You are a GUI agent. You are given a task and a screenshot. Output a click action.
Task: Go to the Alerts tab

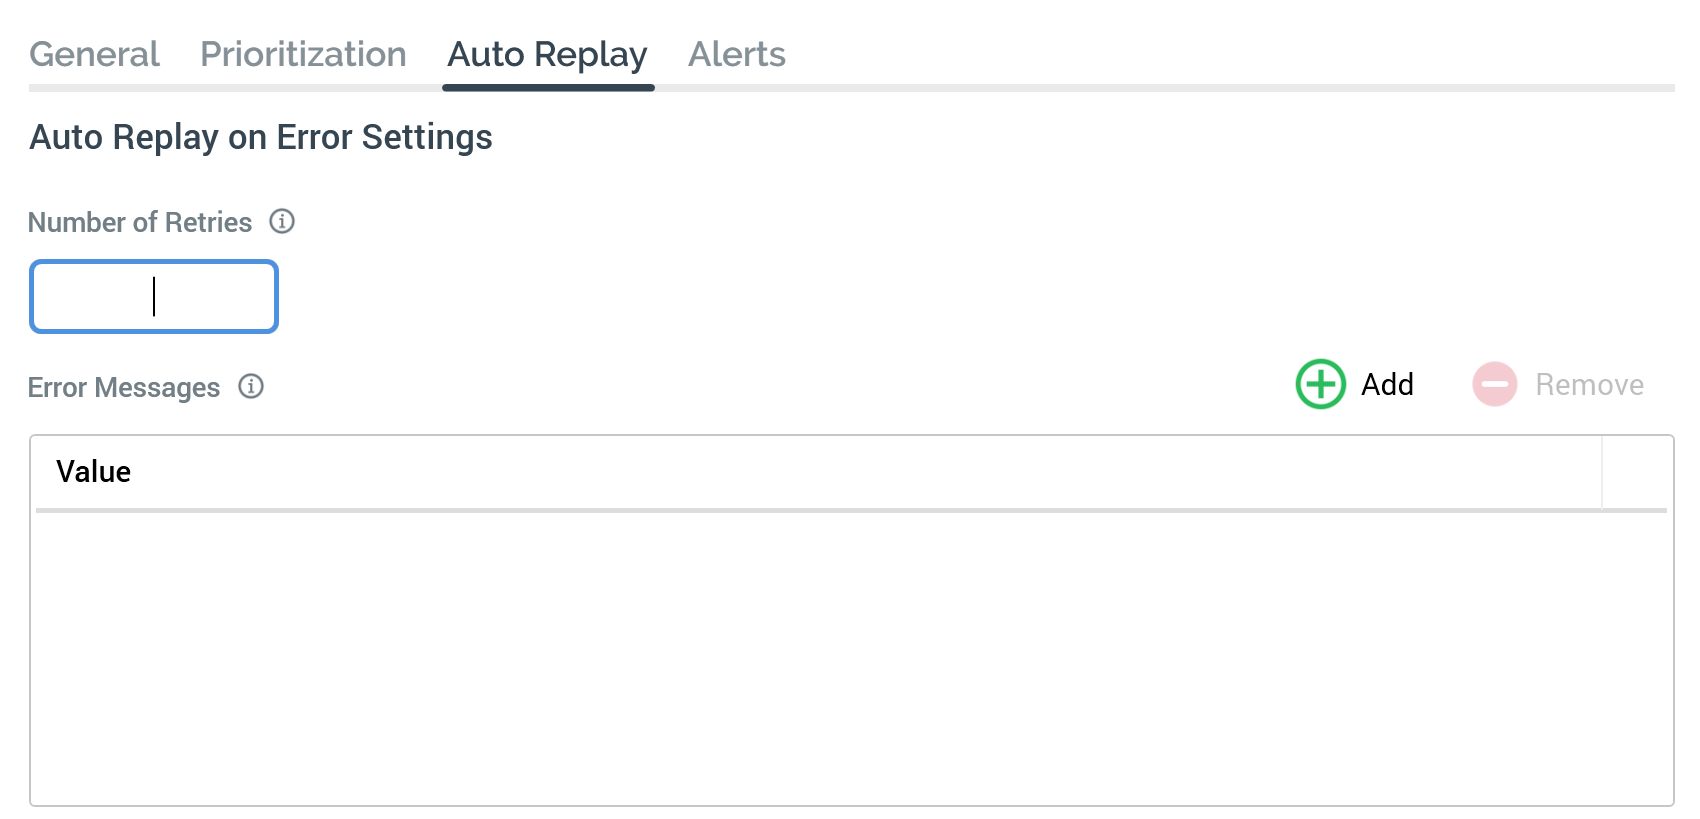coord(736,54)
